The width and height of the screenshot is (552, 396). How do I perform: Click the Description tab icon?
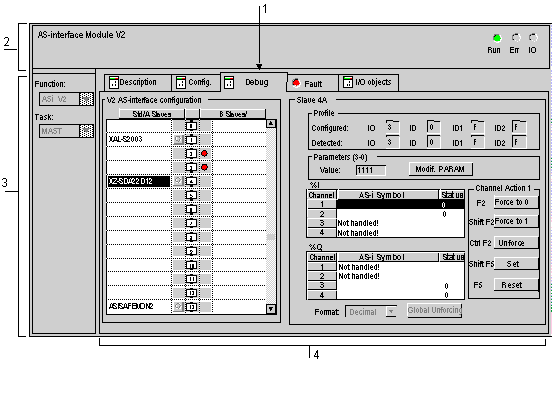click(x=113, y=82)
